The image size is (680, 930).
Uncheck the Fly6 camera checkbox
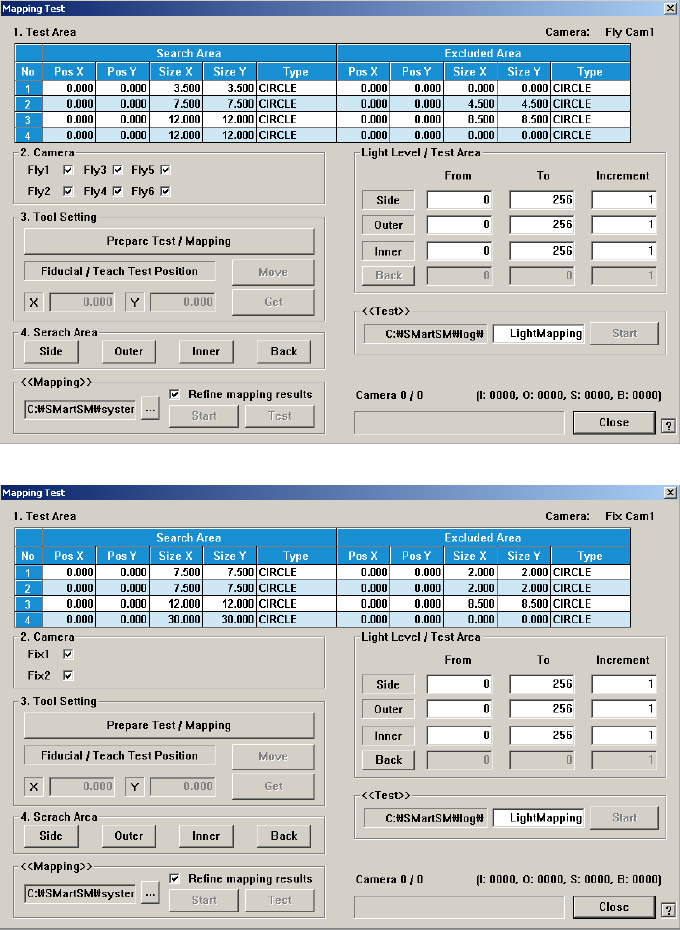166,191
